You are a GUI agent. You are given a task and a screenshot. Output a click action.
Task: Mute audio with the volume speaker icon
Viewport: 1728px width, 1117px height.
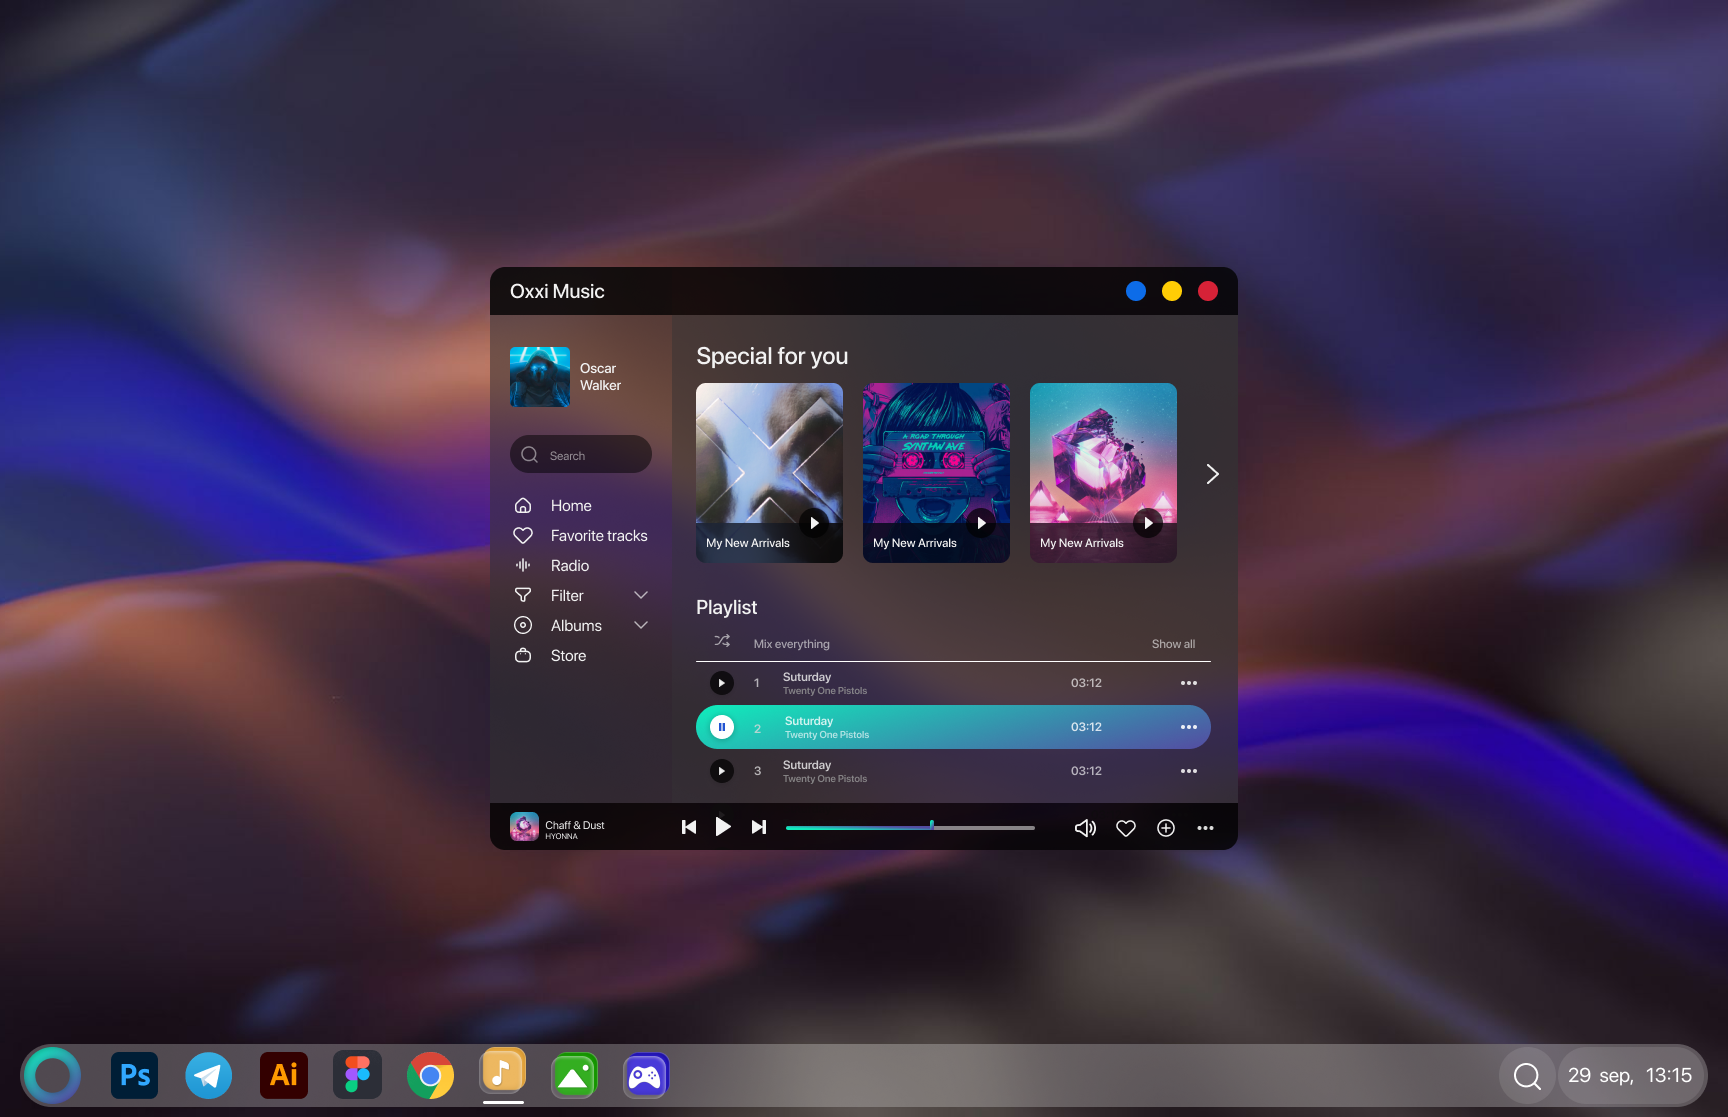(x=1085, y=828)
